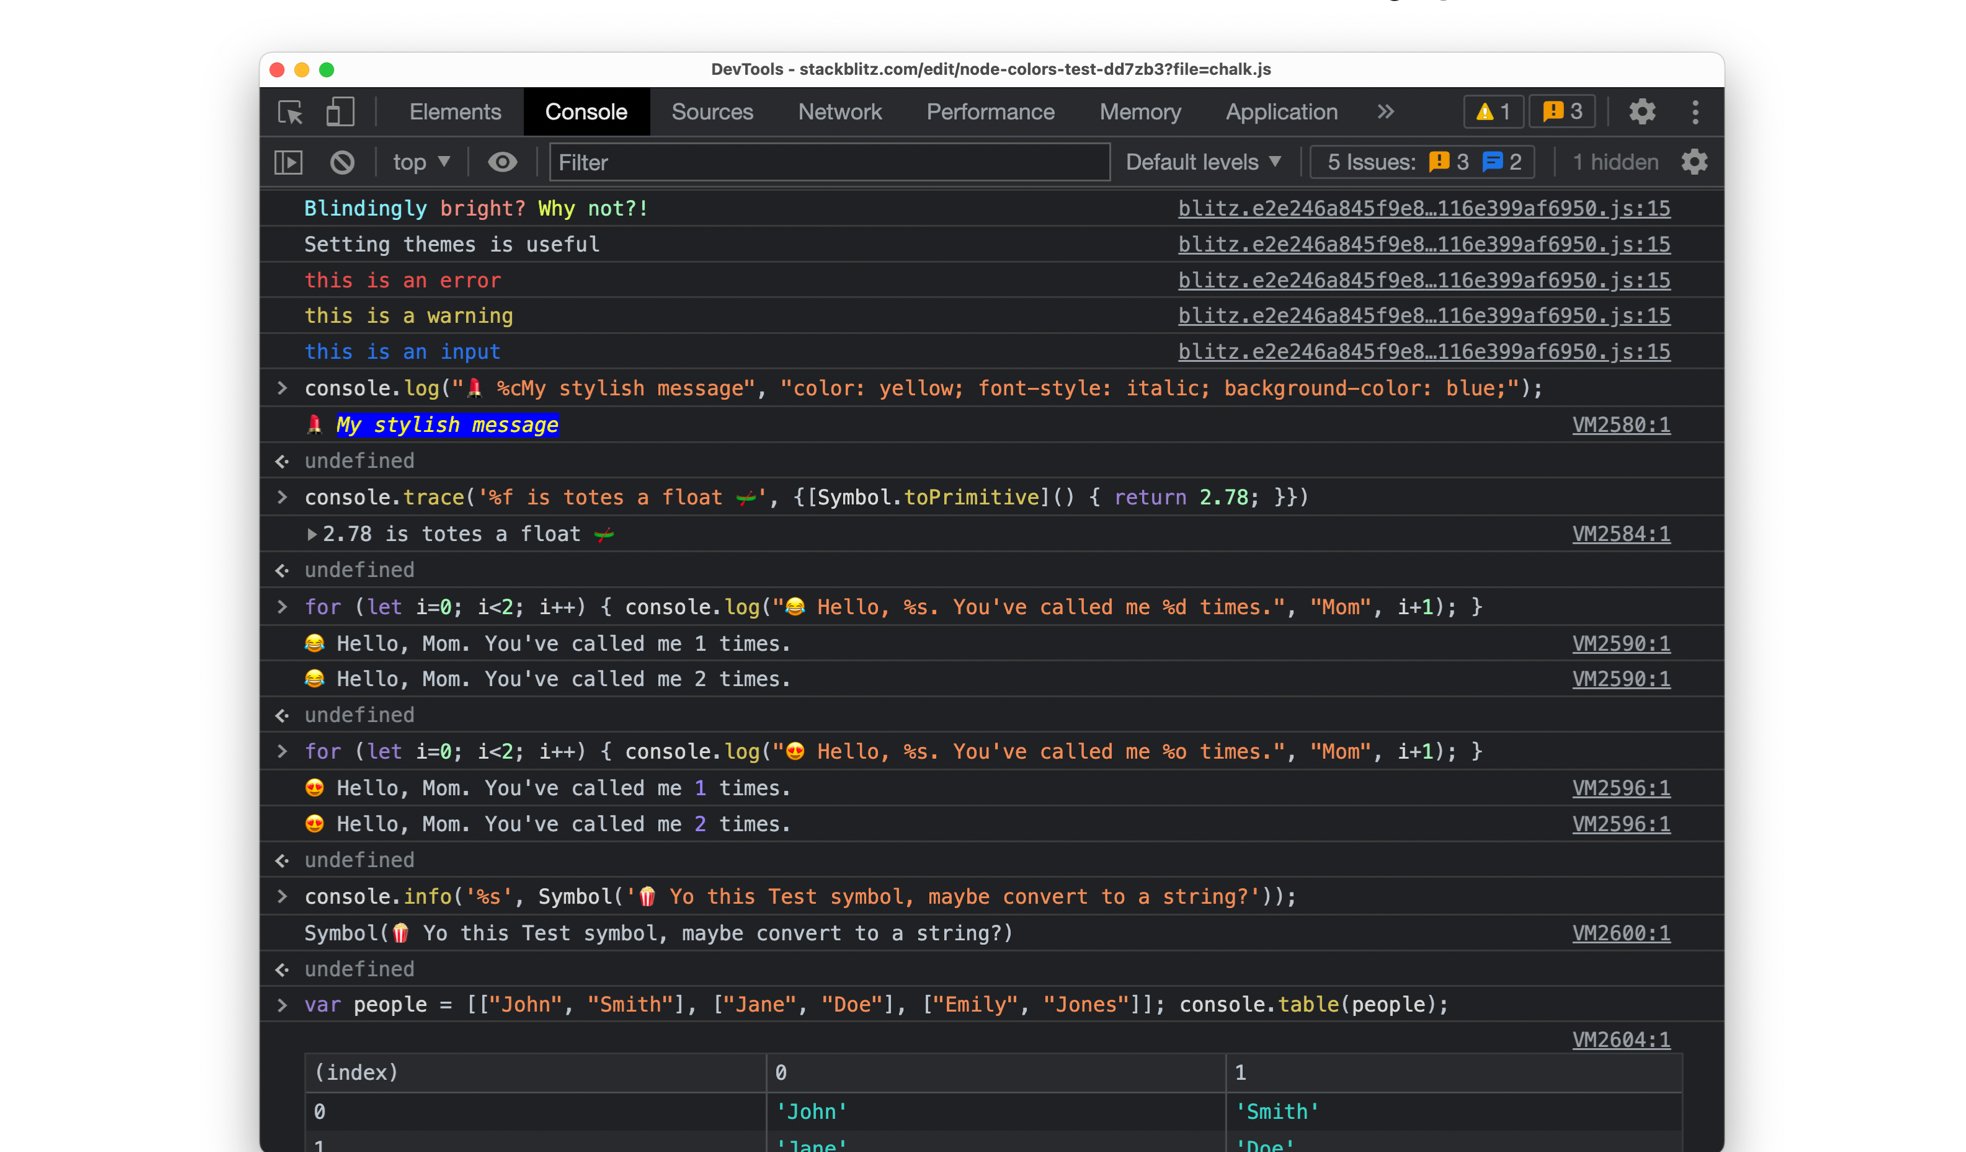Activate the inspect element picker icon
This screenshot has width=1966, height=1152.
[x=290, y=112]
